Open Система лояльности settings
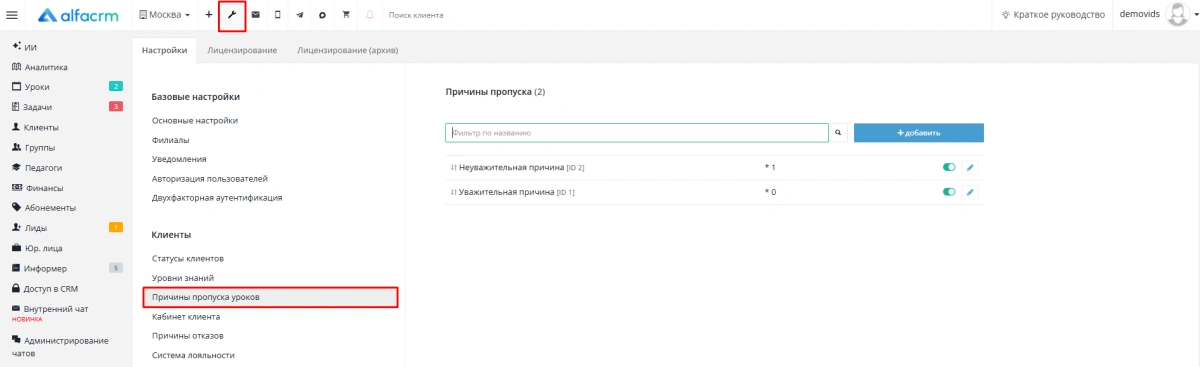Viewport: 1200px width, 367px height. 193,354
